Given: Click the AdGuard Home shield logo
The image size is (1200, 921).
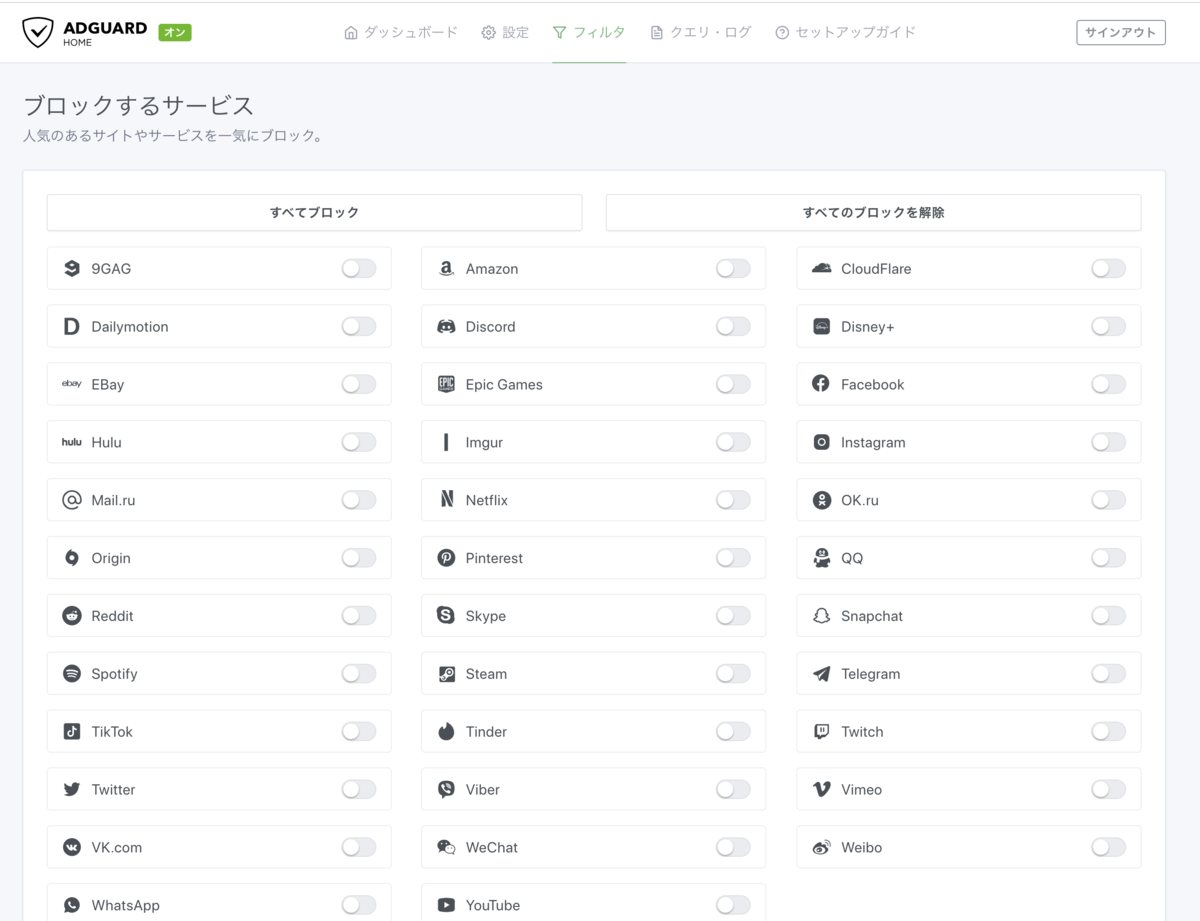Looking at the screenshot, I should [x=38, y=32].
